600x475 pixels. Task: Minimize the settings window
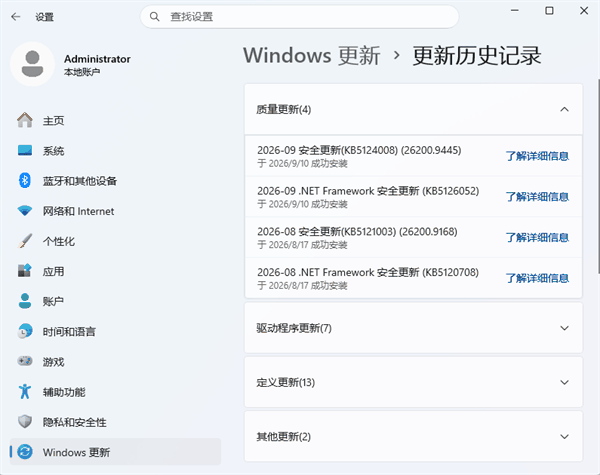515,11
